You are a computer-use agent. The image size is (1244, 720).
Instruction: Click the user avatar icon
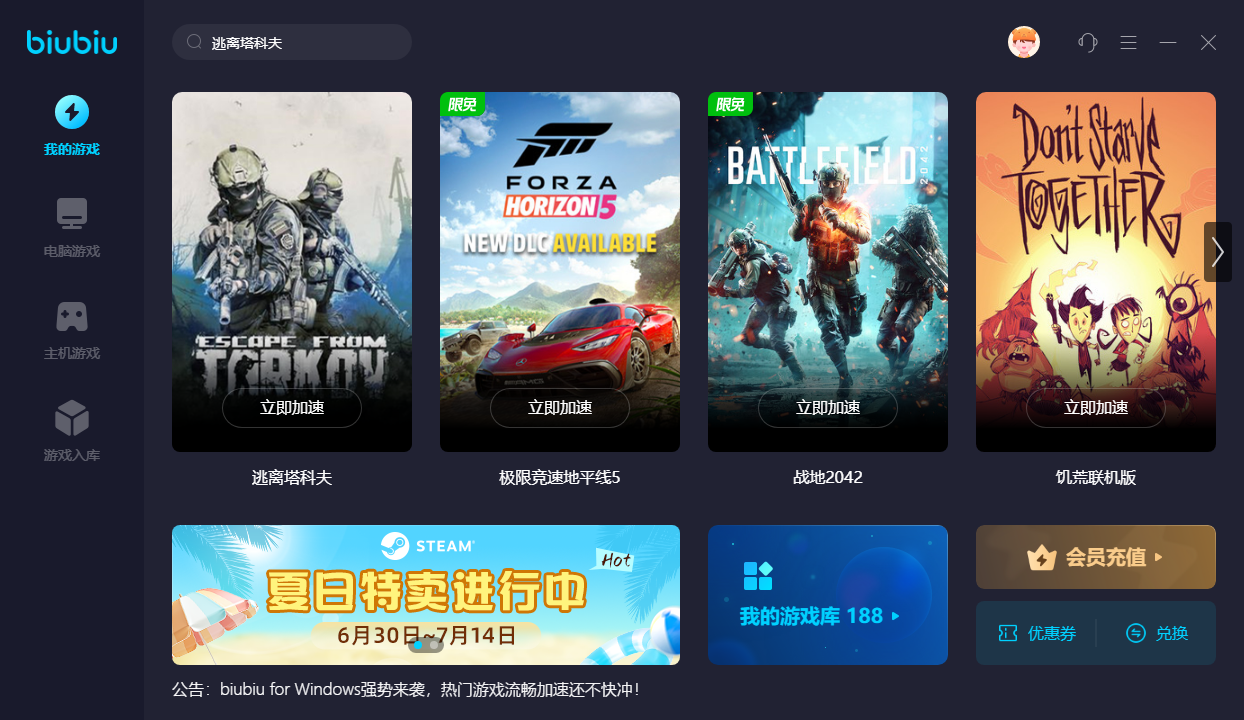pyautogui.click(x=1024, y=42)
